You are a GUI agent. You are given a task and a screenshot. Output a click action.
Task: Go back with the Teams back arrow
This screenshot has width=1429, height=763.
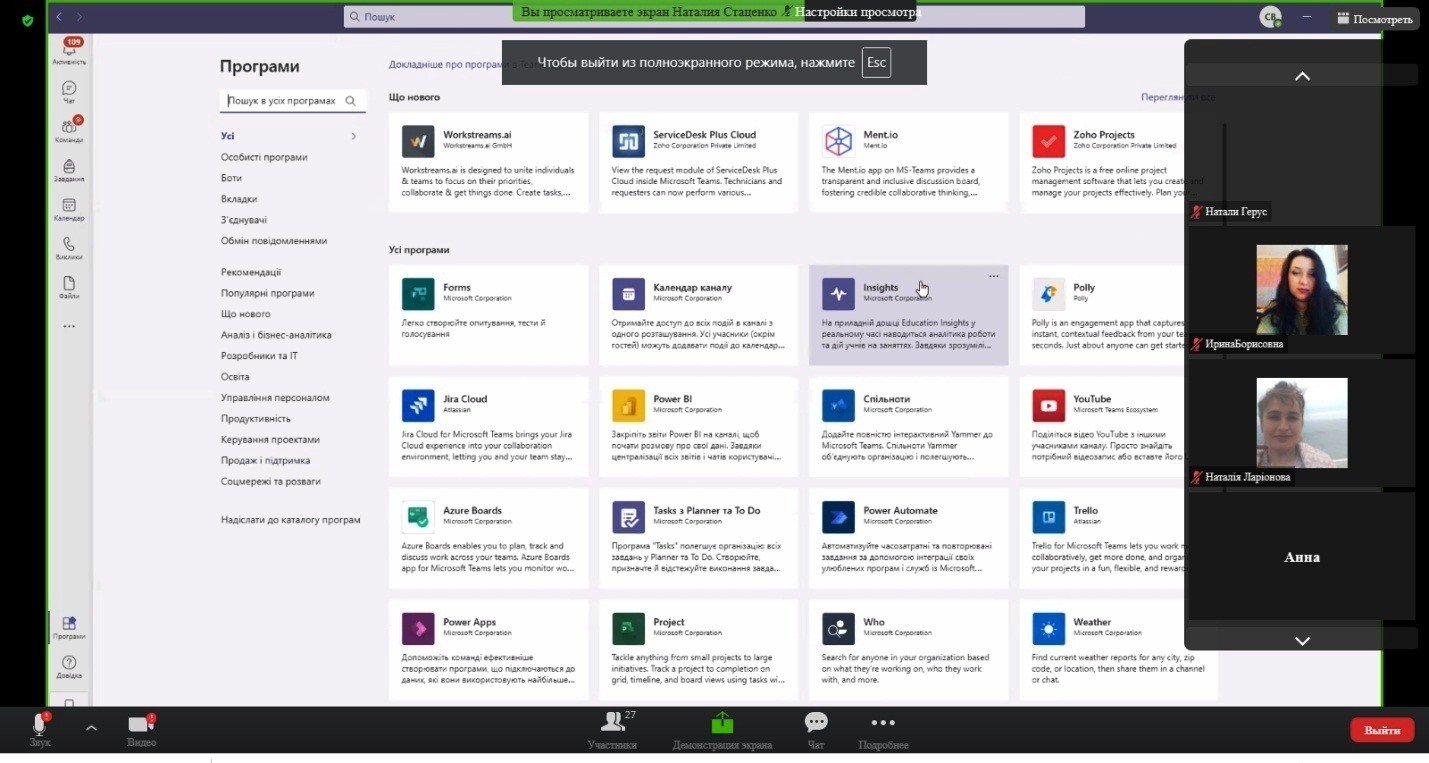pos(60,17)
